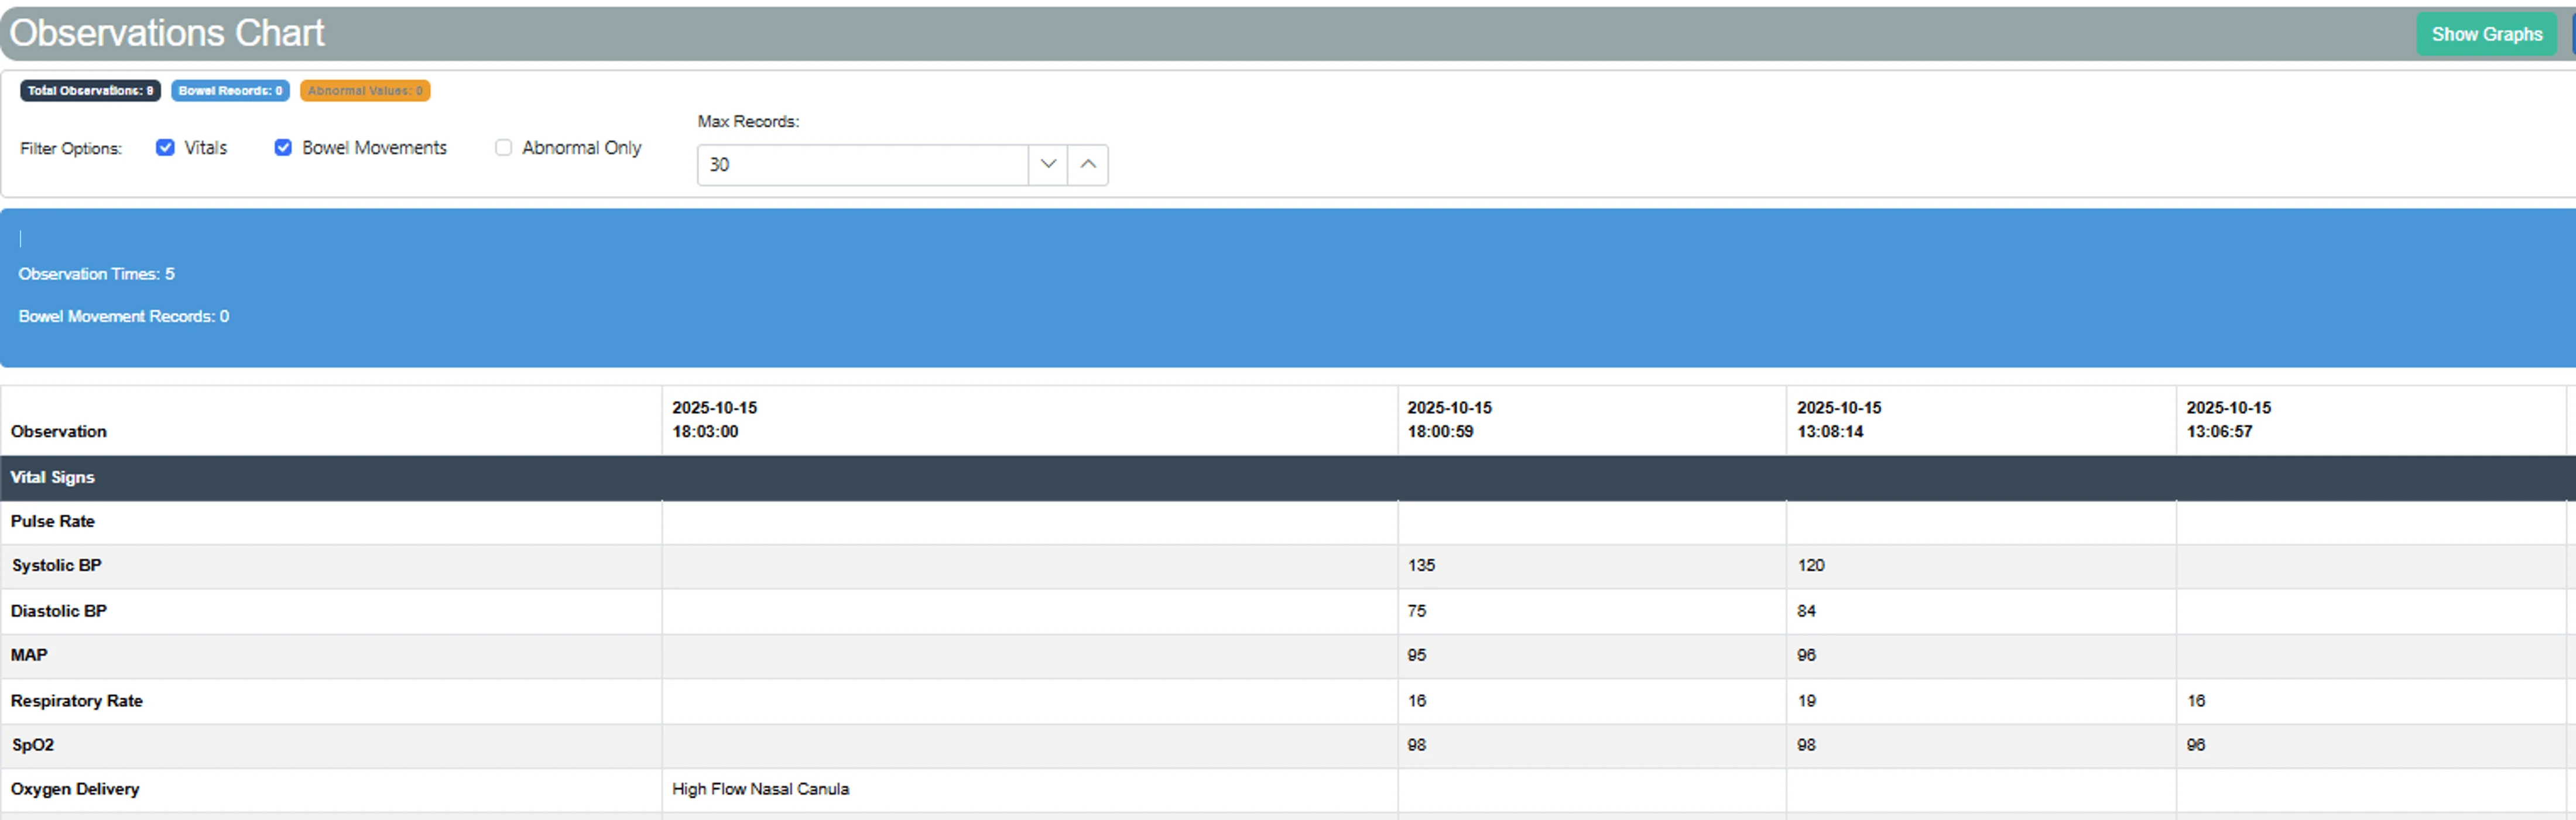The width and height of the screenshot is (2576, 820).
Task: Click MAP value 95
Action: pyautogui.click(x=1417, y=655)
